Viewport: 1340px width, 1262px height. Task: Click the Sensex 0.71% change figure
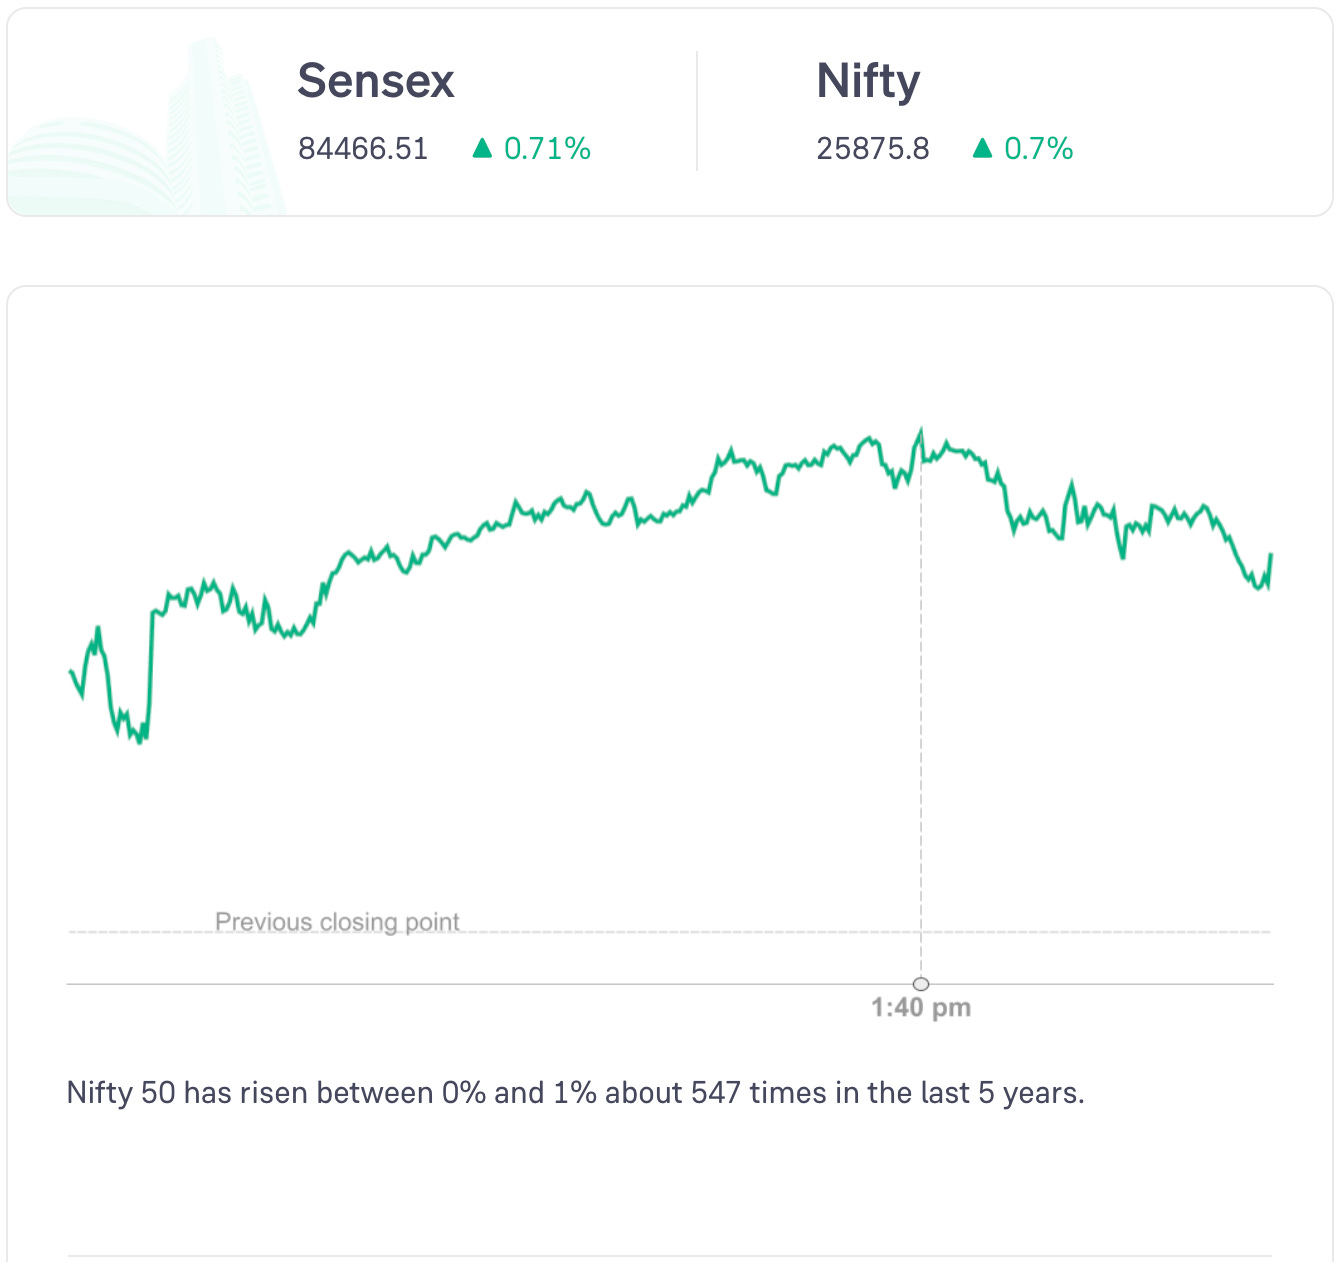click(x=547, y=149)
